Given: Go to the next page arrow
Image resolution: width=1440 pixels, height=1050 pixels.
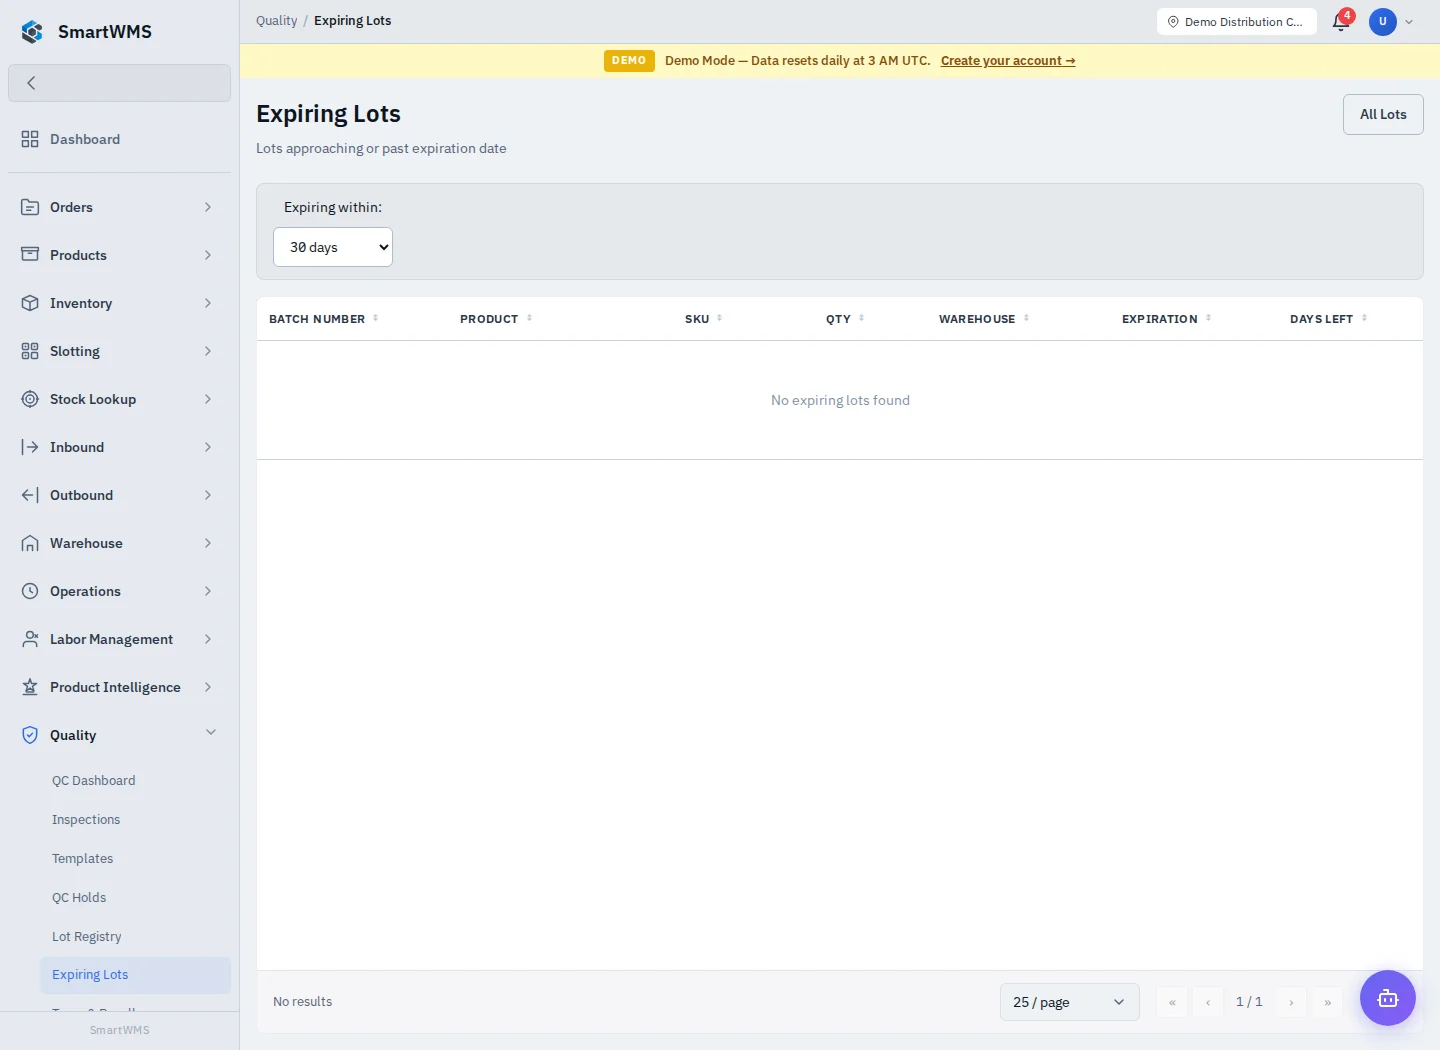Looking at the screenshot, I should 1291,1002.
